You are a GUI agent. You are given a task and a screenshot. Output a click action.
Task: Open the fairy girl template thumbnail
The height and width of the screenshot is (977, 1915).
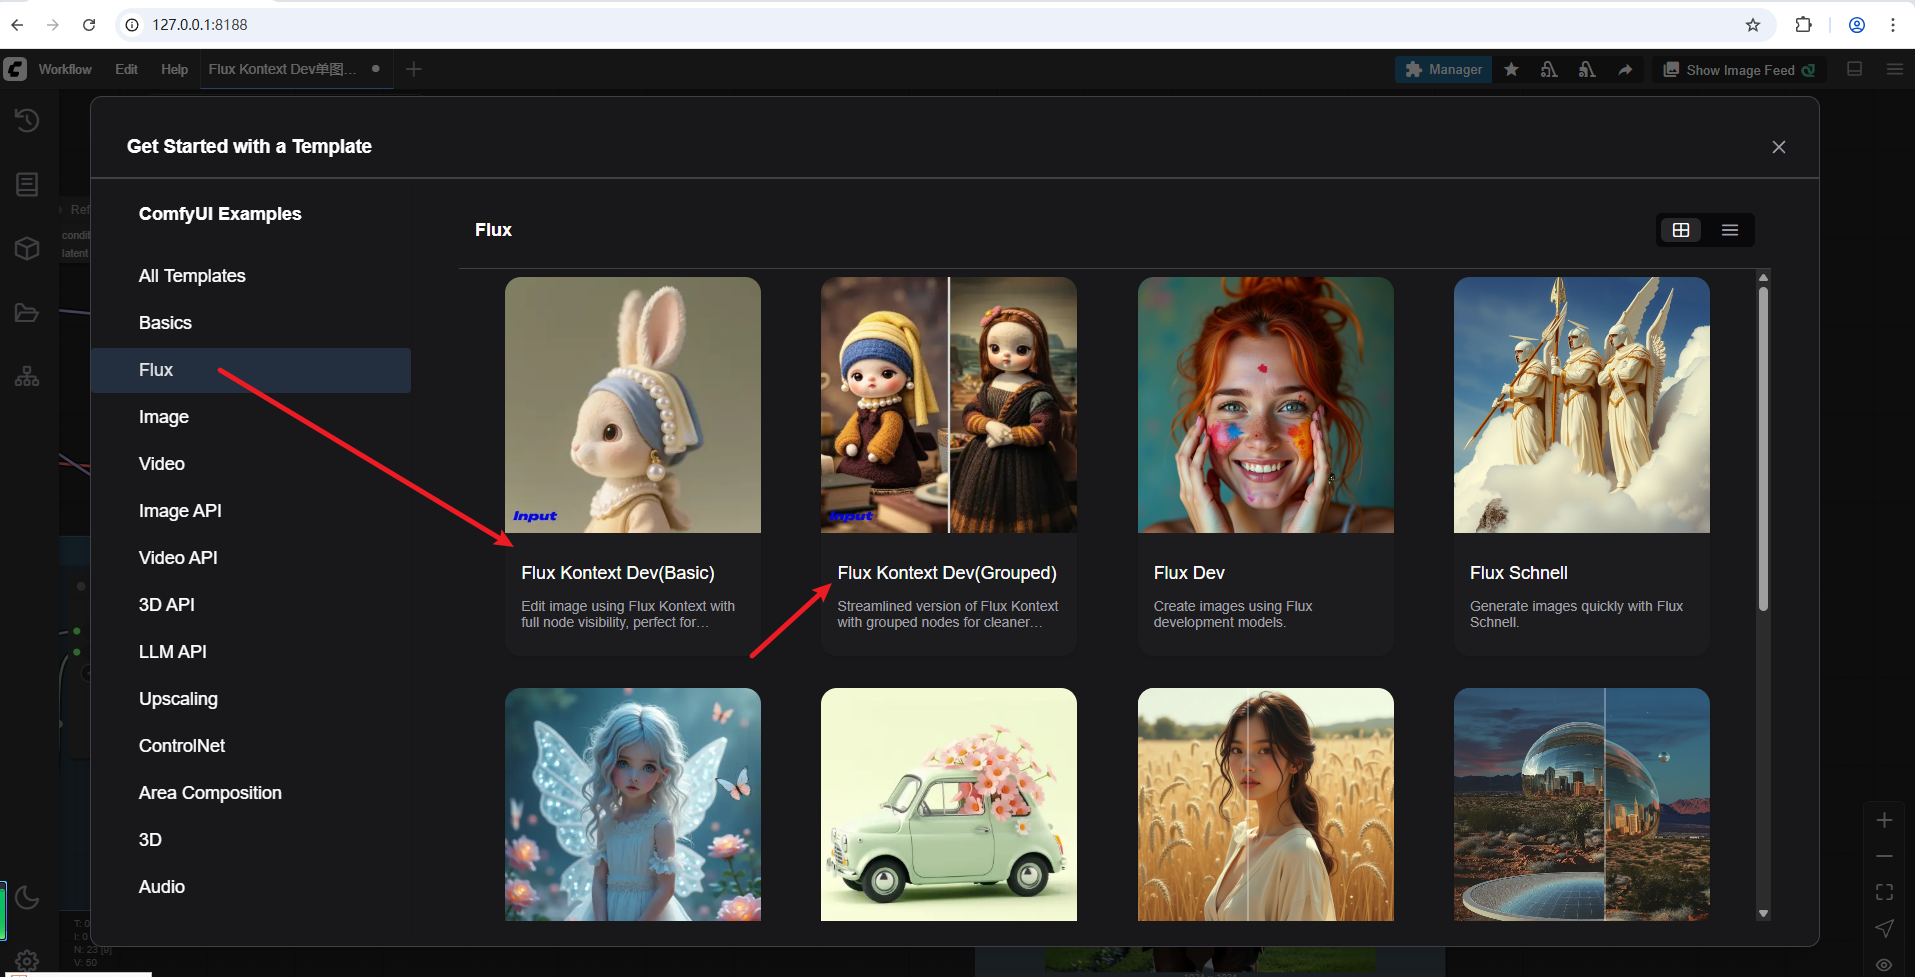(x=633, y=804)
